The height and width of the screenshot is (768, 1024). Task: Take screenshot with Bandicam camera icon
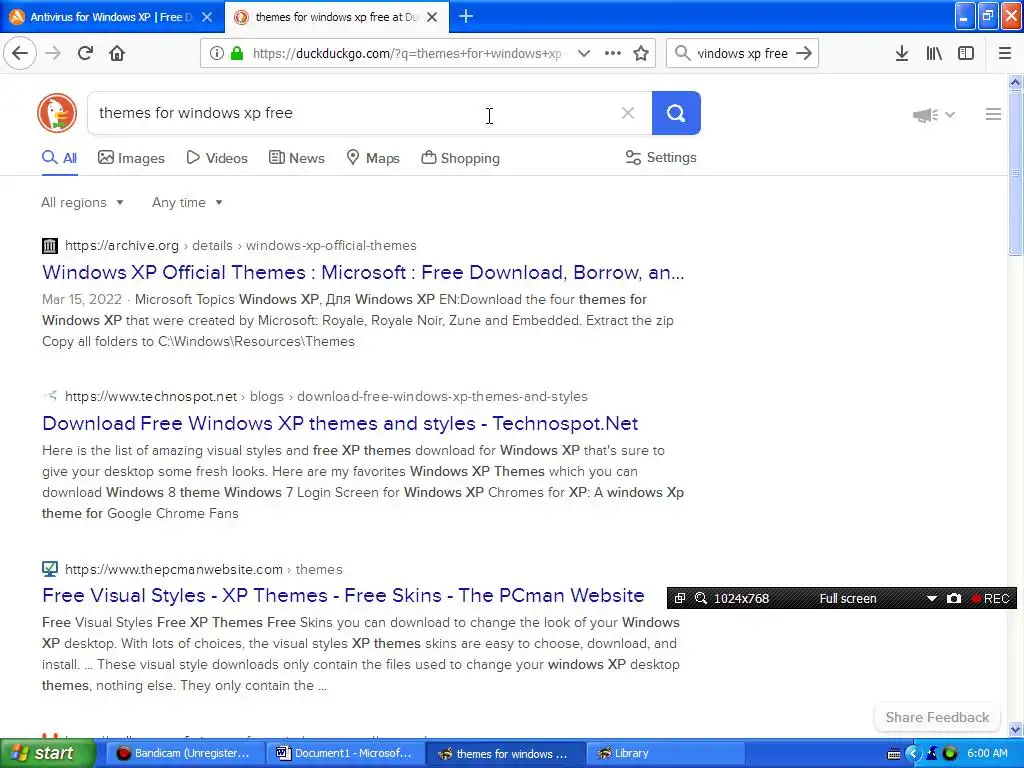[x=953, y=598]
